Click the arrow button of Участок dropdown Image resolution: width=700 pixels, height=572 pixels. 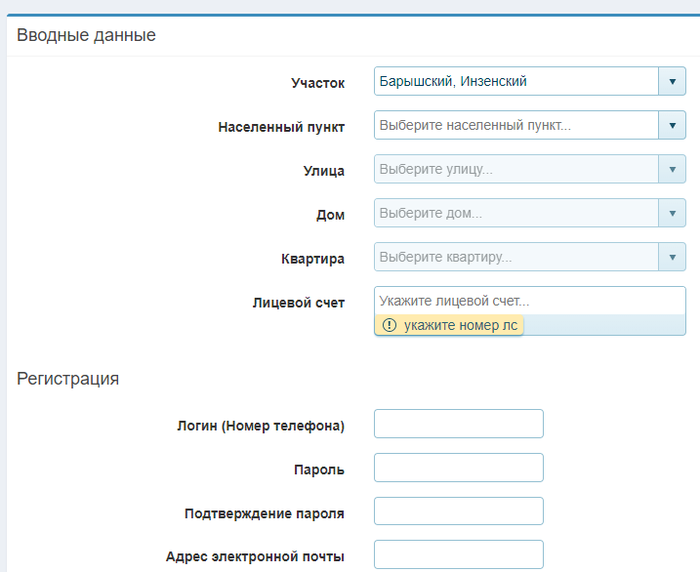[671, 81]
